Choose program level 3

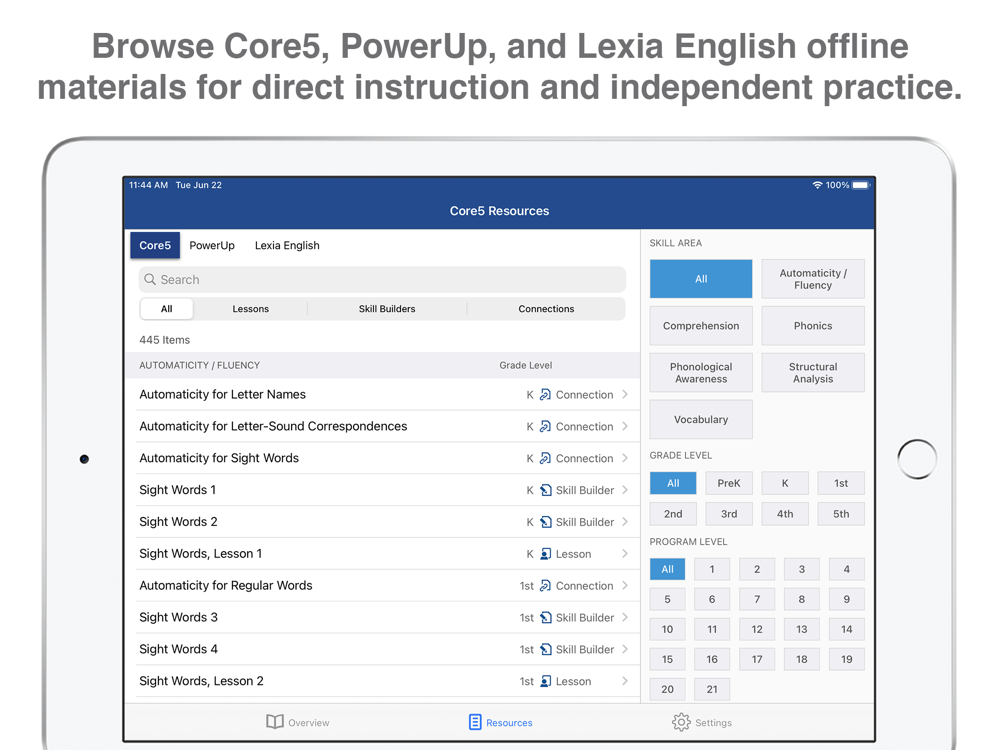pos(802,570)
